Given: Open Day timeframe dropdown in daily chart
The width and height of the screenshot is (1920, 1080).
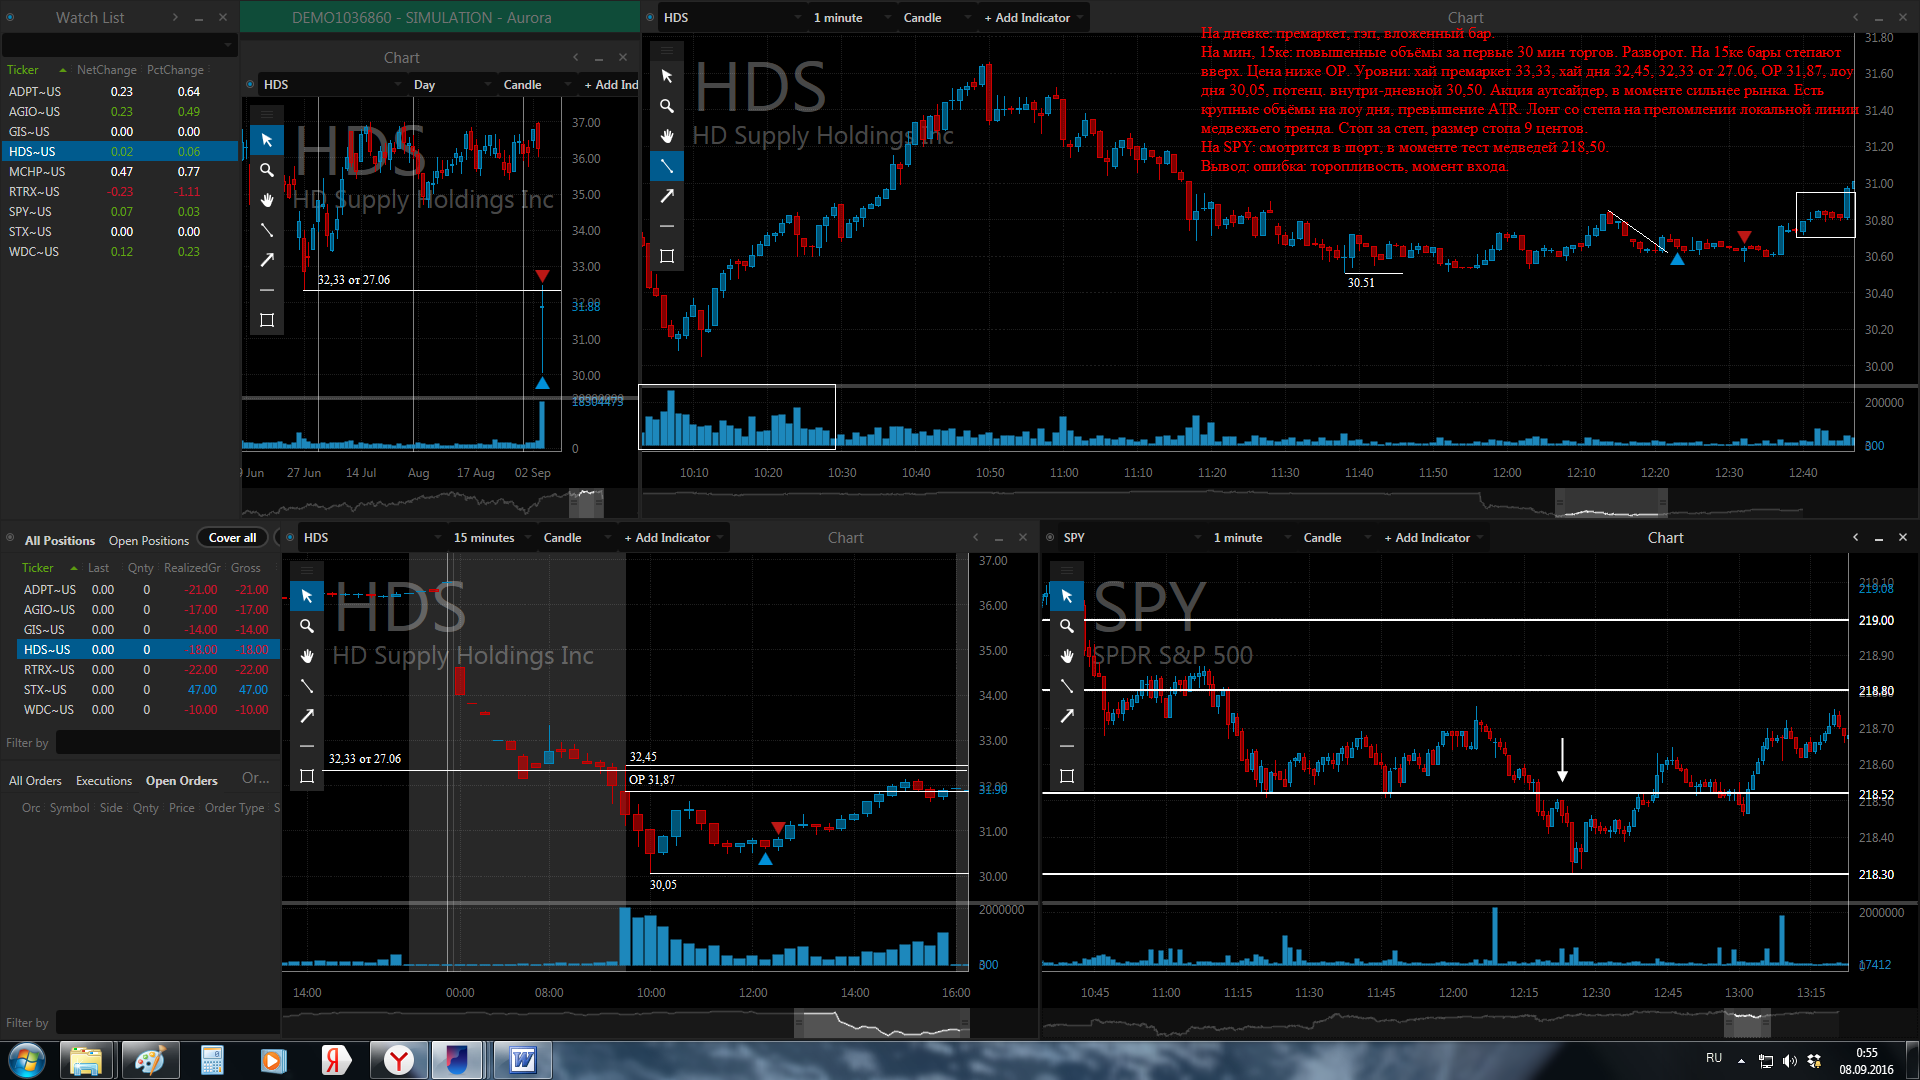Looking at the screenshot, I should coord(454,84).
